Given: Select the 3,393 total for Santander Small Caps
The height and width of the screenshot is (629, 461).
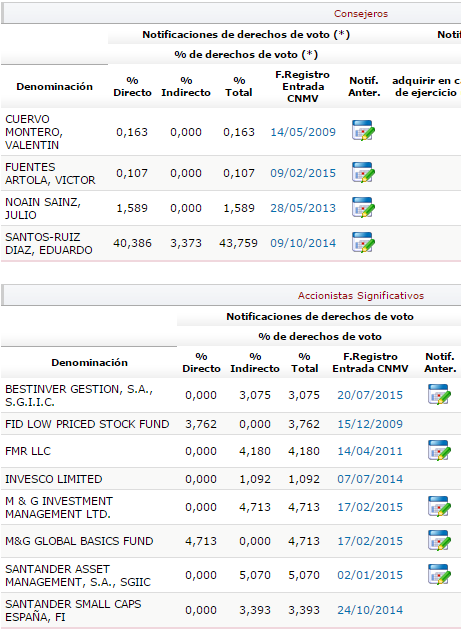Looking at the screenshot, I should pos(304,610).
